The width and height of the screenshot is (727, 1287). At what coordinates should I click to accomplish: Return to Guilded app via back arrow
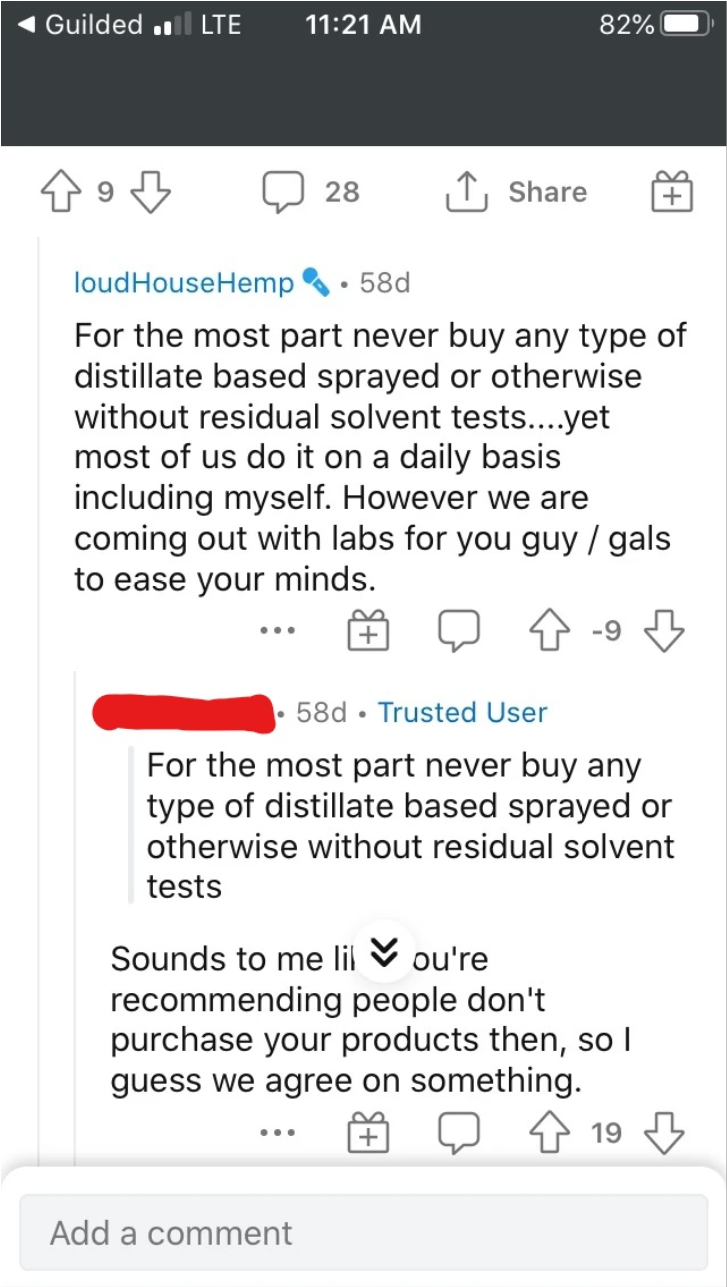[x=80, y=24]
